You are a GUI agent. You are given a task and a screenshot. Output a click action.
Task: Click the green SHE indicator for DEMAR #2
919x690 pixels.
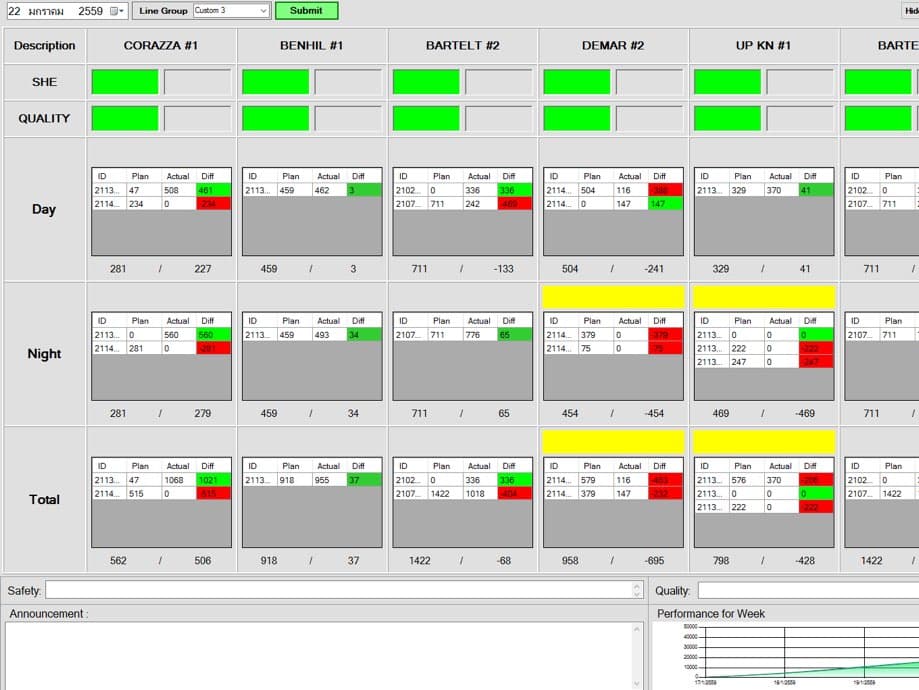577,82
